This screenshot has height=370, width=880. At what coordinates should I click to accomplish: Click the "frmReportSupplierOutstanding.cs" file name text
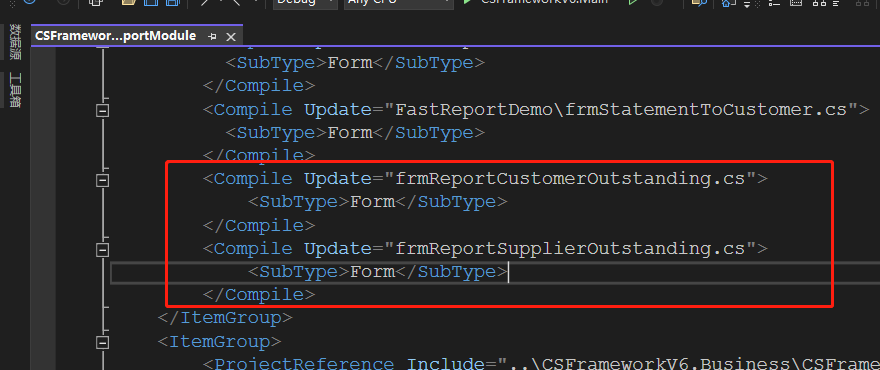pos(570,248)
